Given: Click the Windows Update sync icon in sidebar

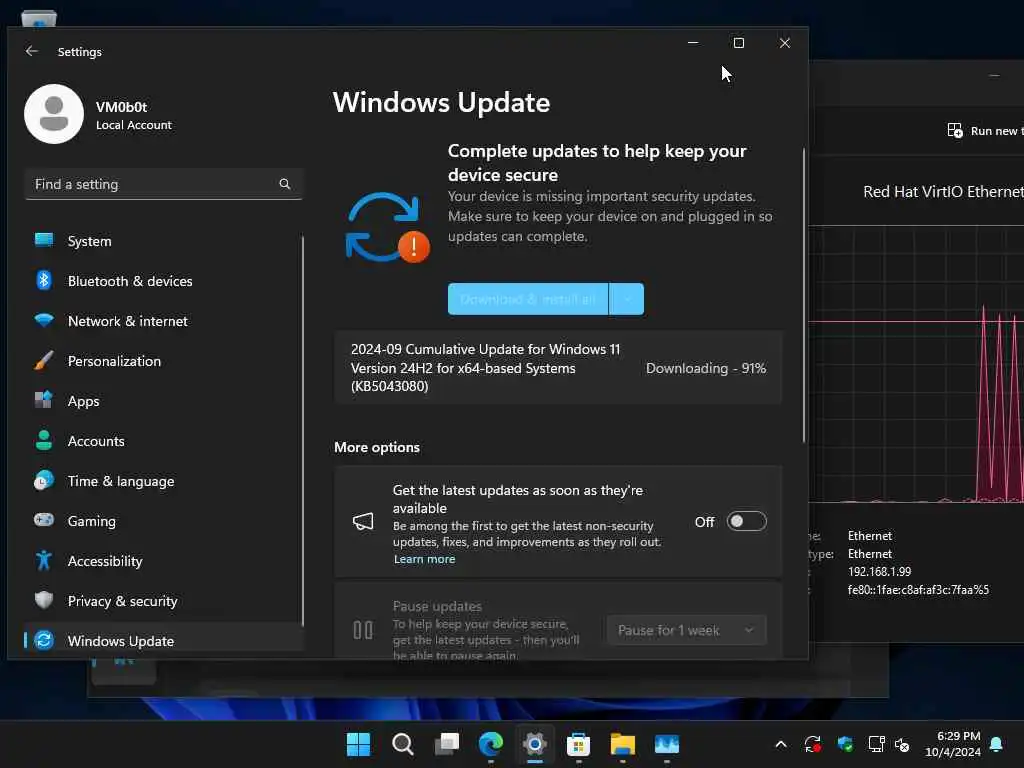Looking at the screenshot, I should 44,640.
